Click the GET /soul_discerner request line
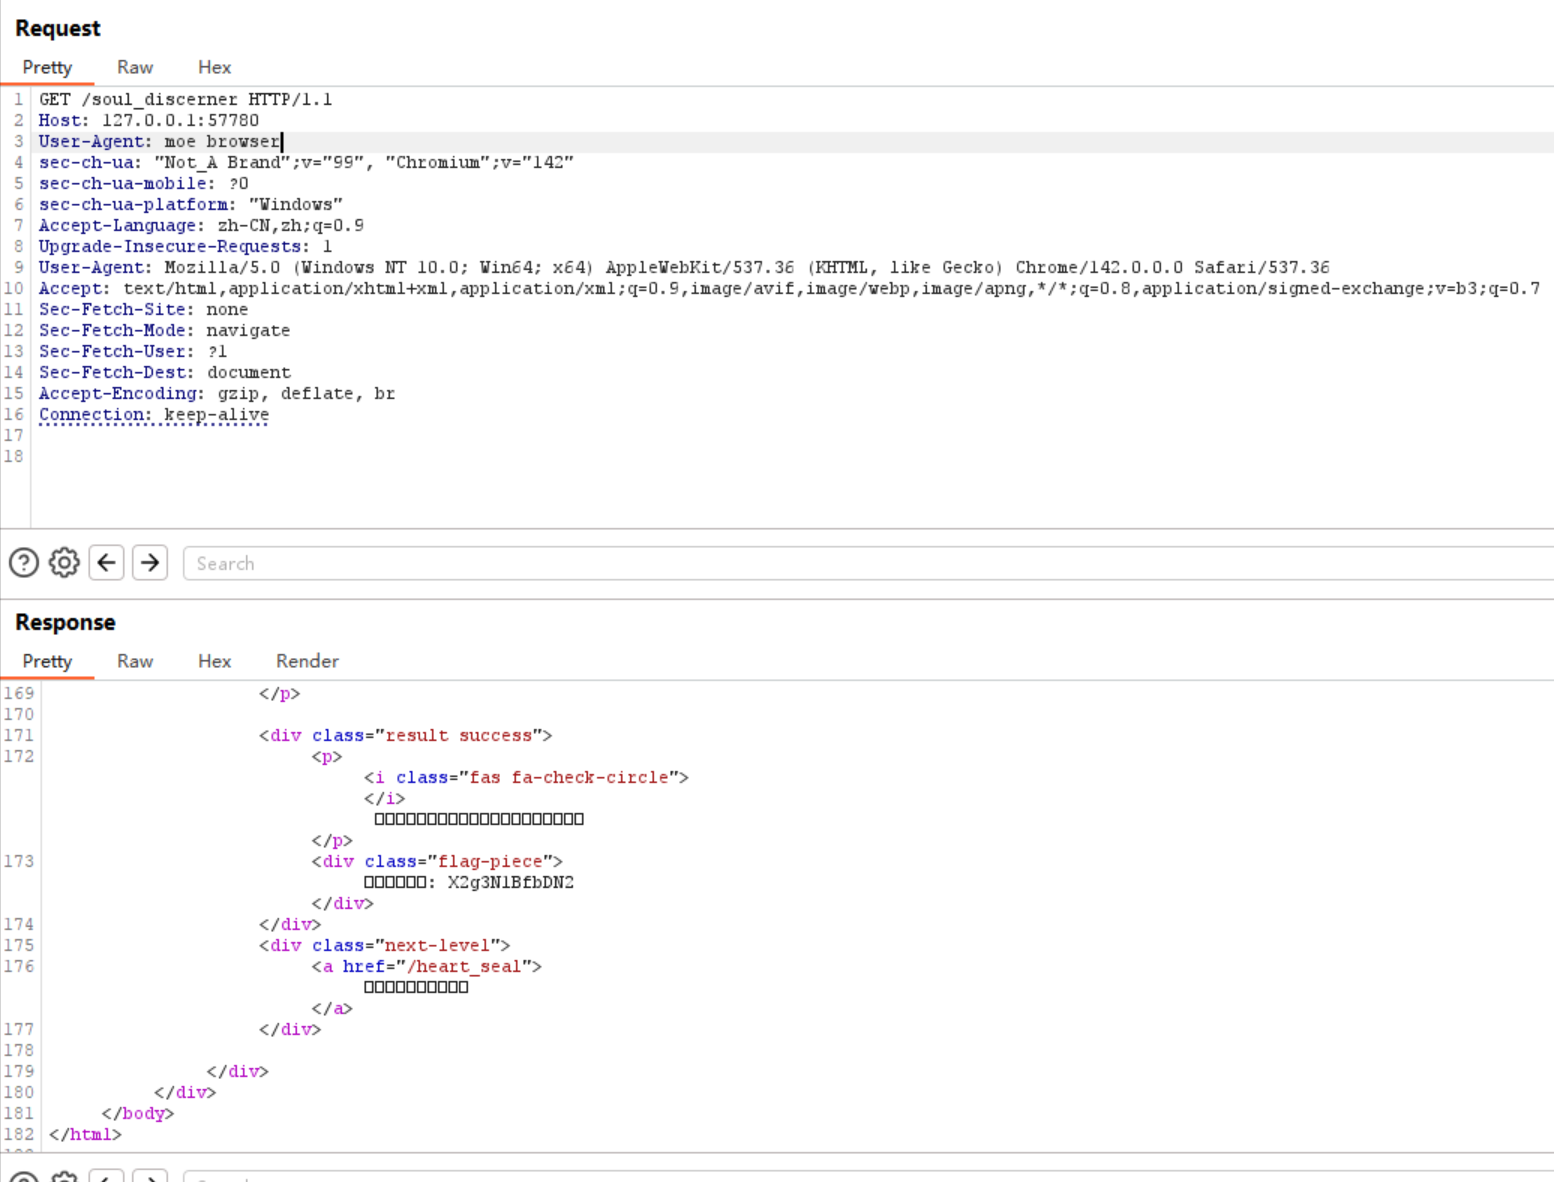Viewport: 1554px width, 1182px height. (185, 99)
